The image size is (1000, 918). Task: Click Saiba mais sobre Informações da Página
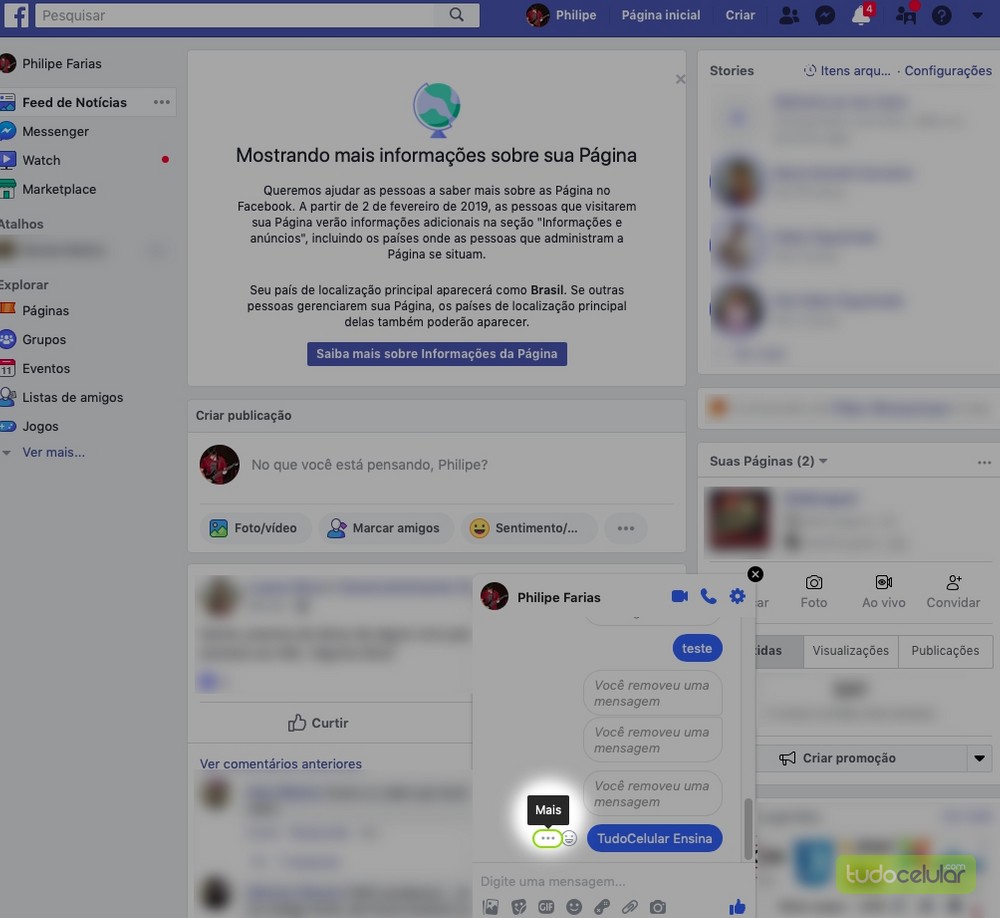[x=437, y=354]
